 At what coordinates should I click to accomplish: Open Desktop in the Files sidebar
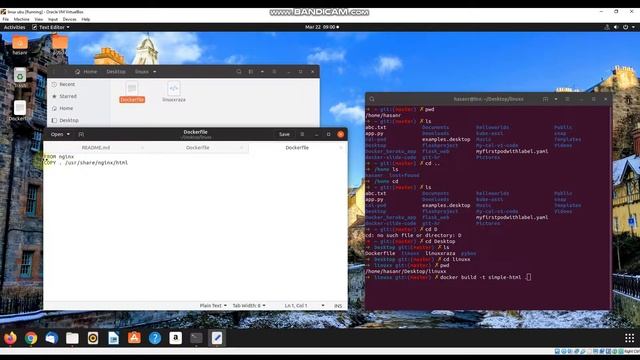[69, 120]
